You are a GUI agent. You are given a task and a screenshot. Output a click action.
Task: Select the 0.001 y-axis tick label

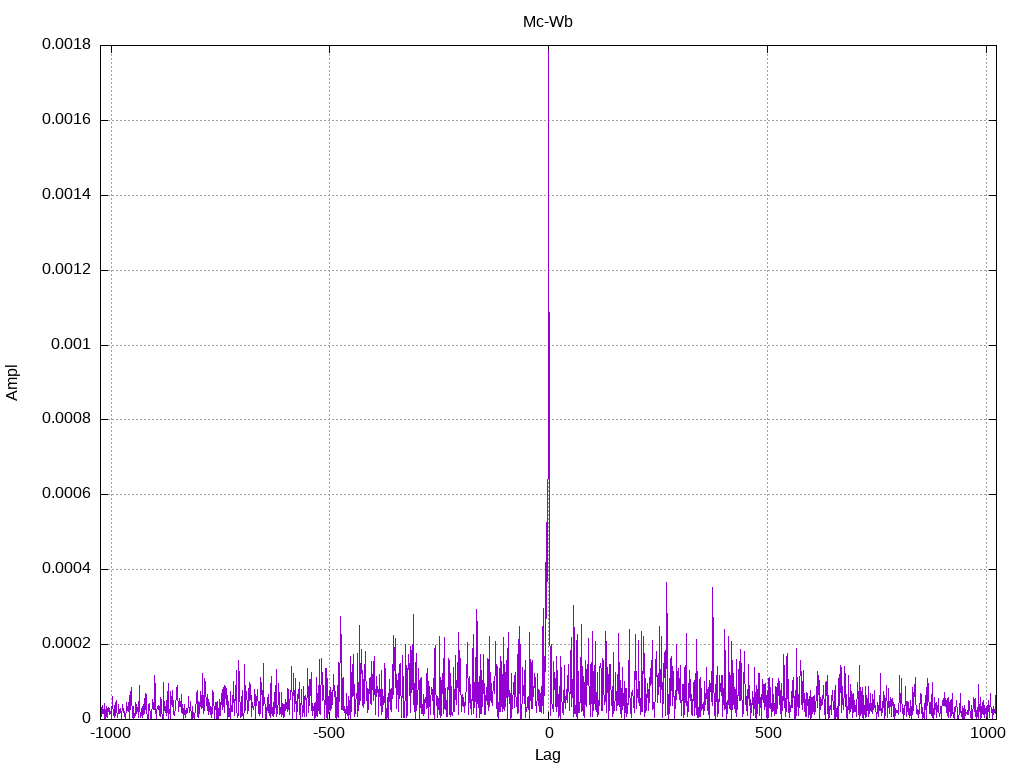[x=73, y=345]
